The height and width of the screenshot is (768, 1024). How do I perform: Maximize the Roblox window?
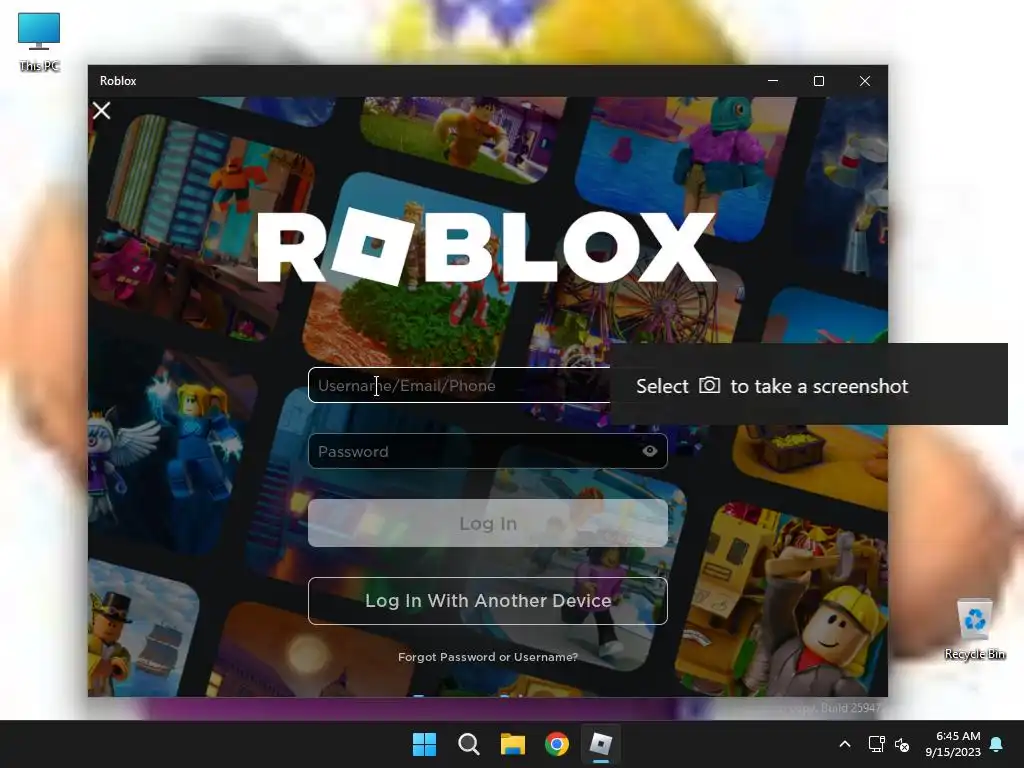[x=818, y=81]
